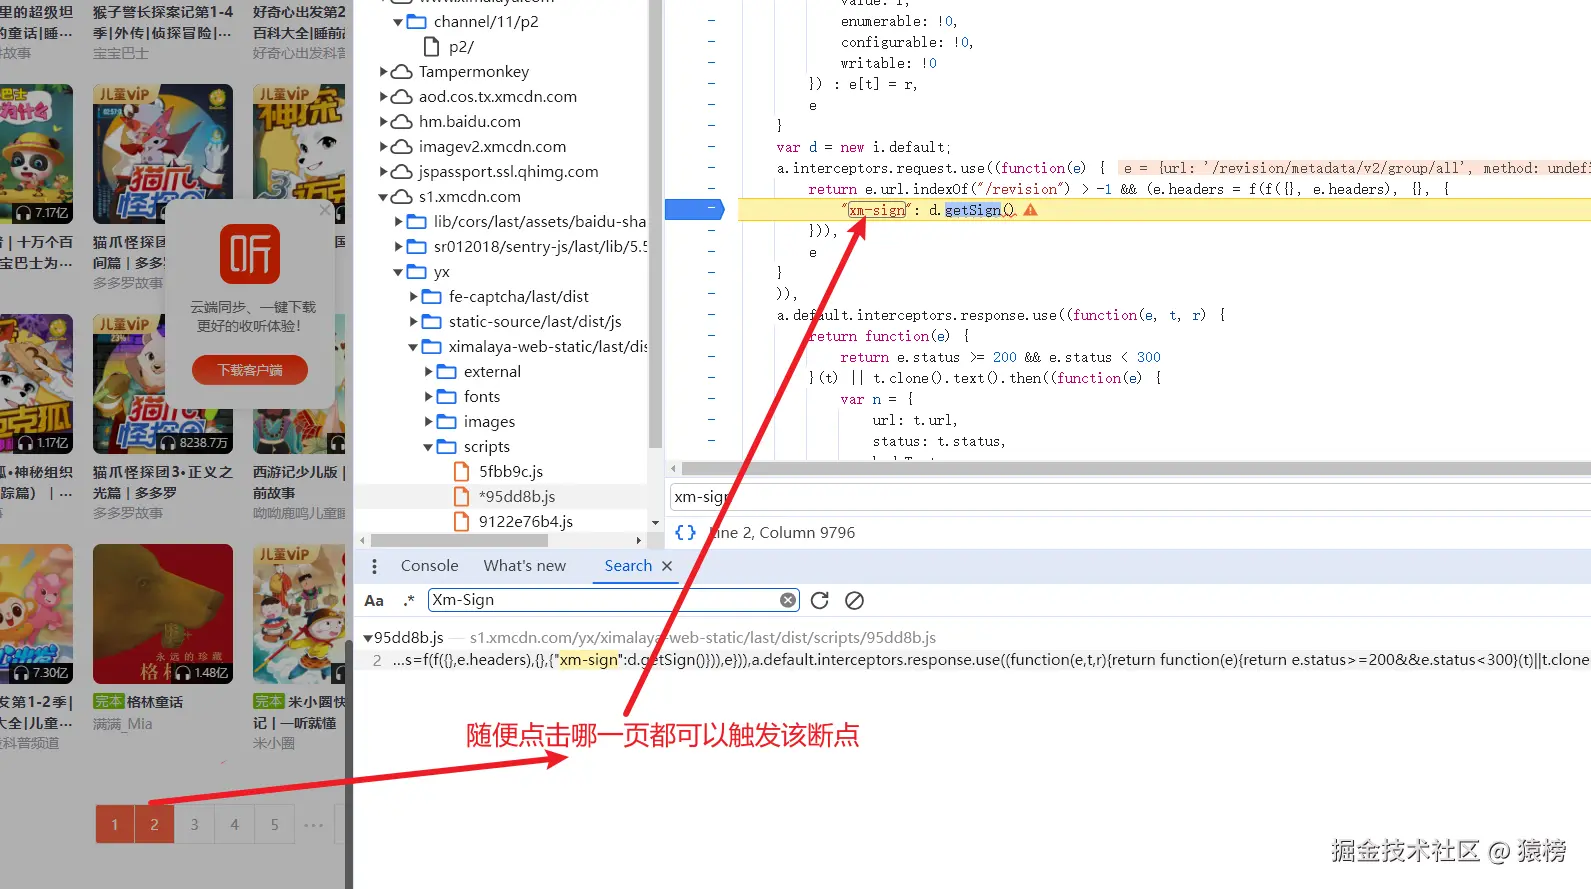The width and height of the screenshot is (1591, 889).
Task: Click the file tree vertical scrollbar
Action: pyautogui.click(x=655, y=224)
